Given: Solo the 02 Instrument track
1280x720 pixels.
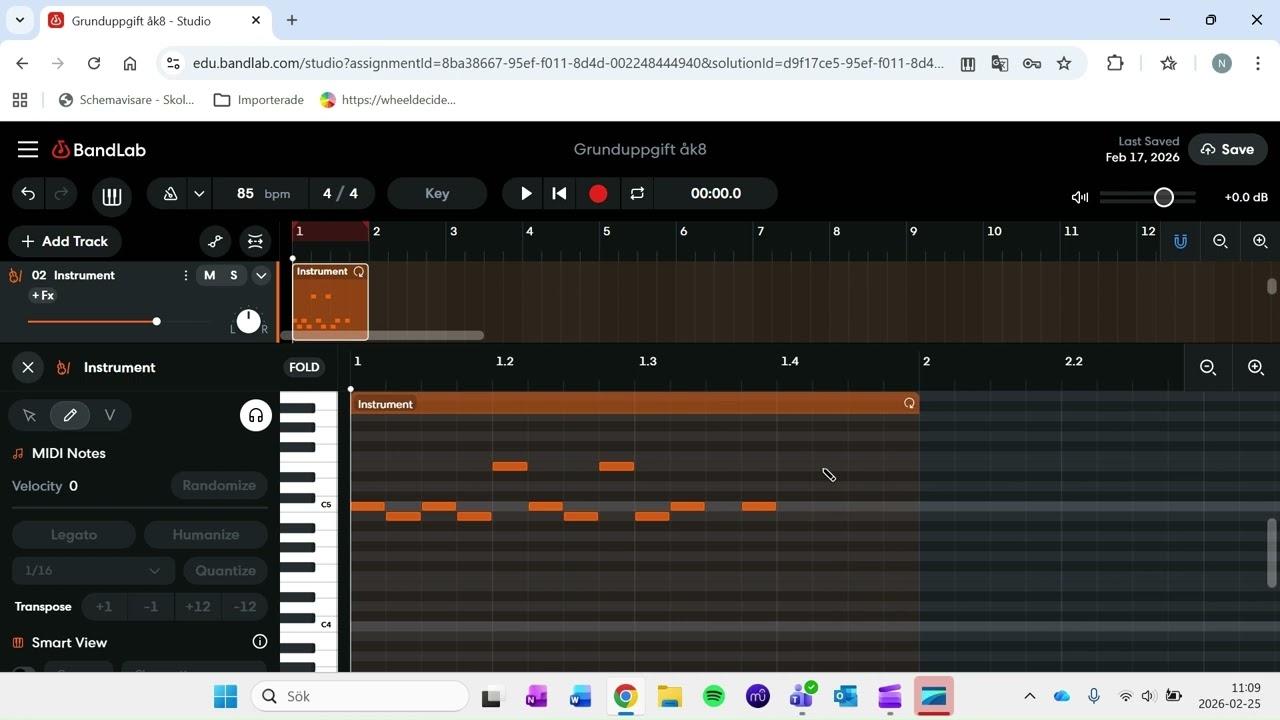Looking at the screenshot, I should [234, 275].
